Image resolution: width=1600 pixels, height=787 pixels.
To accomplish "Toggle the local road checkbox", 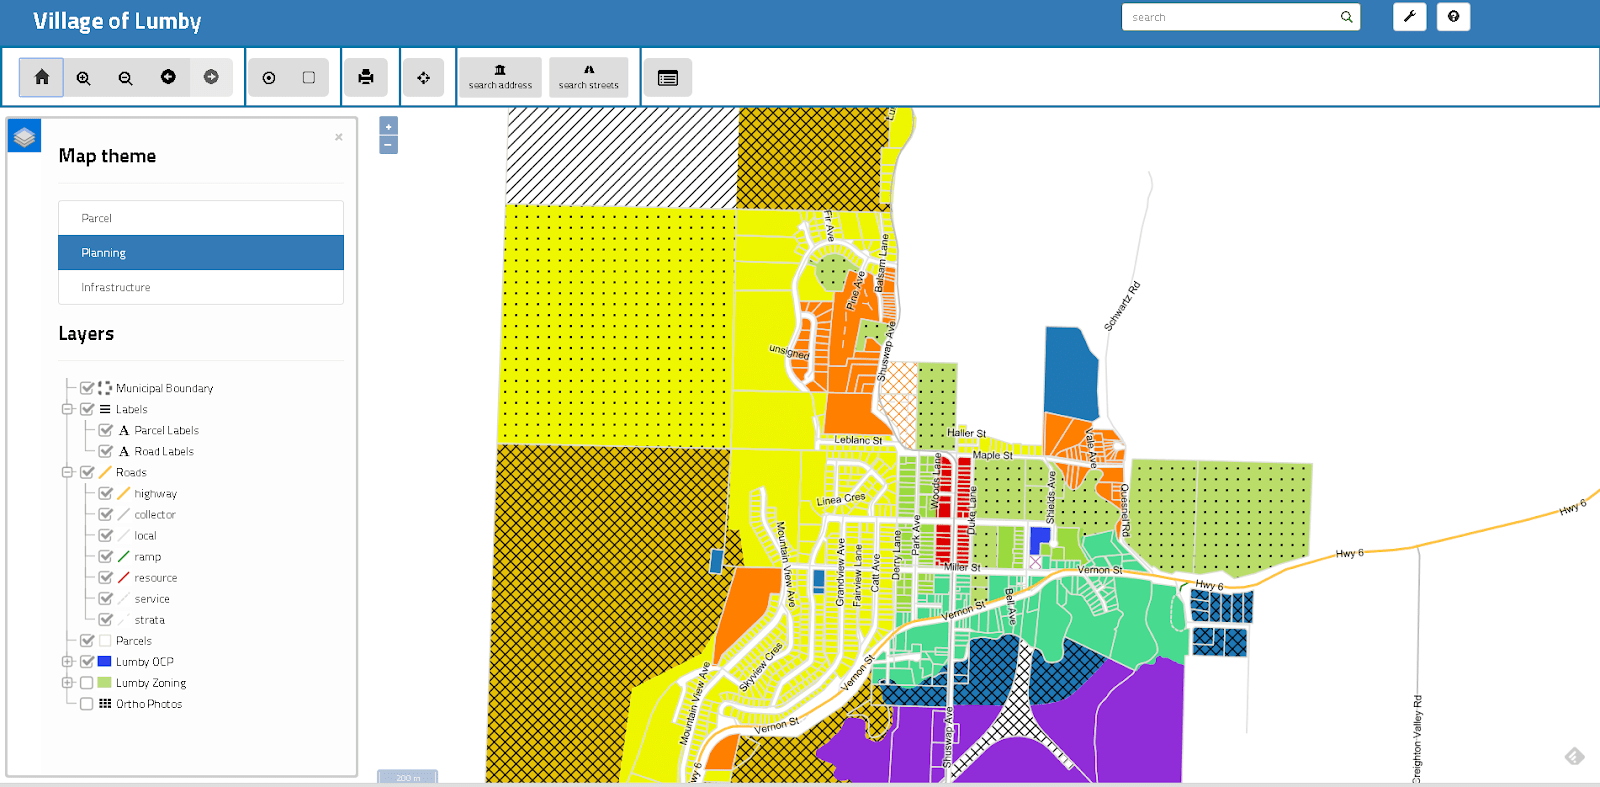I will tap(106, 535).
